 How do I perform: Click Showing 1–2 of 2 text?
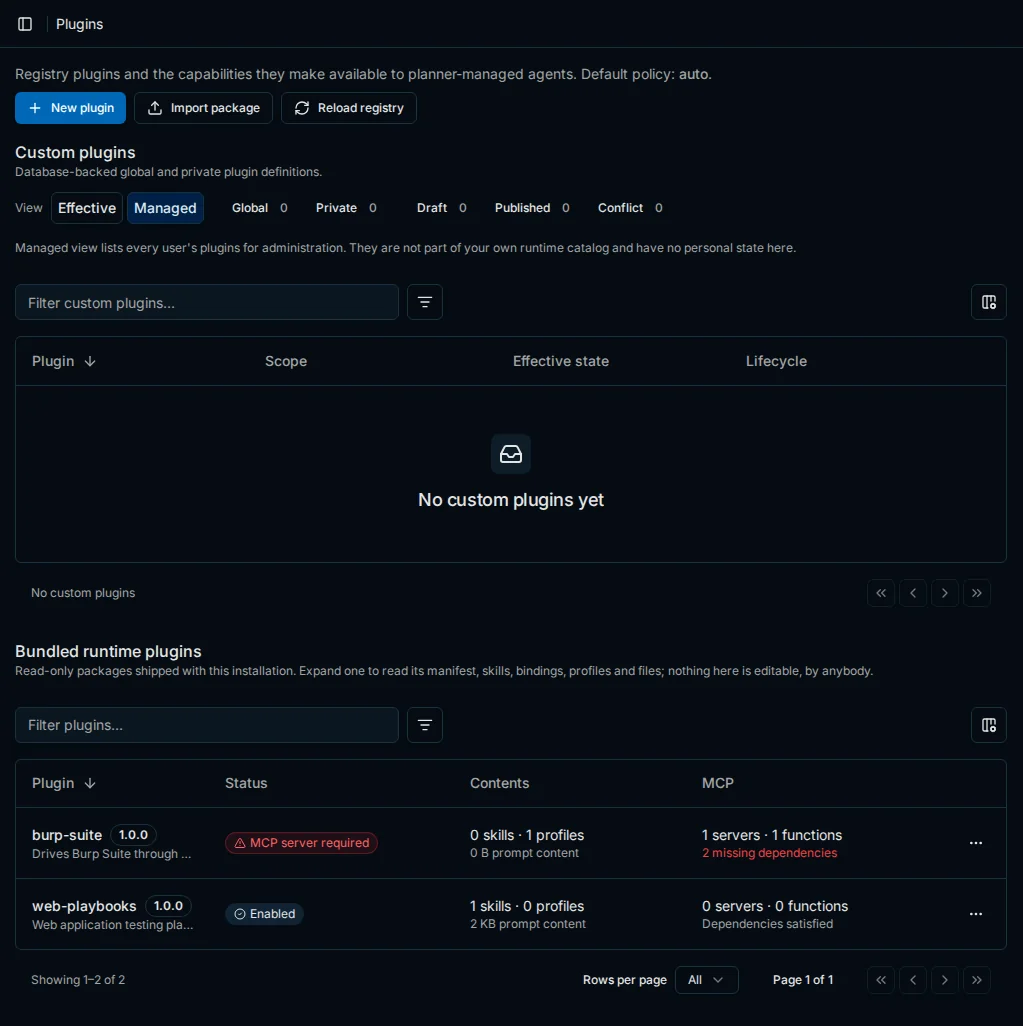pos(78,980)
